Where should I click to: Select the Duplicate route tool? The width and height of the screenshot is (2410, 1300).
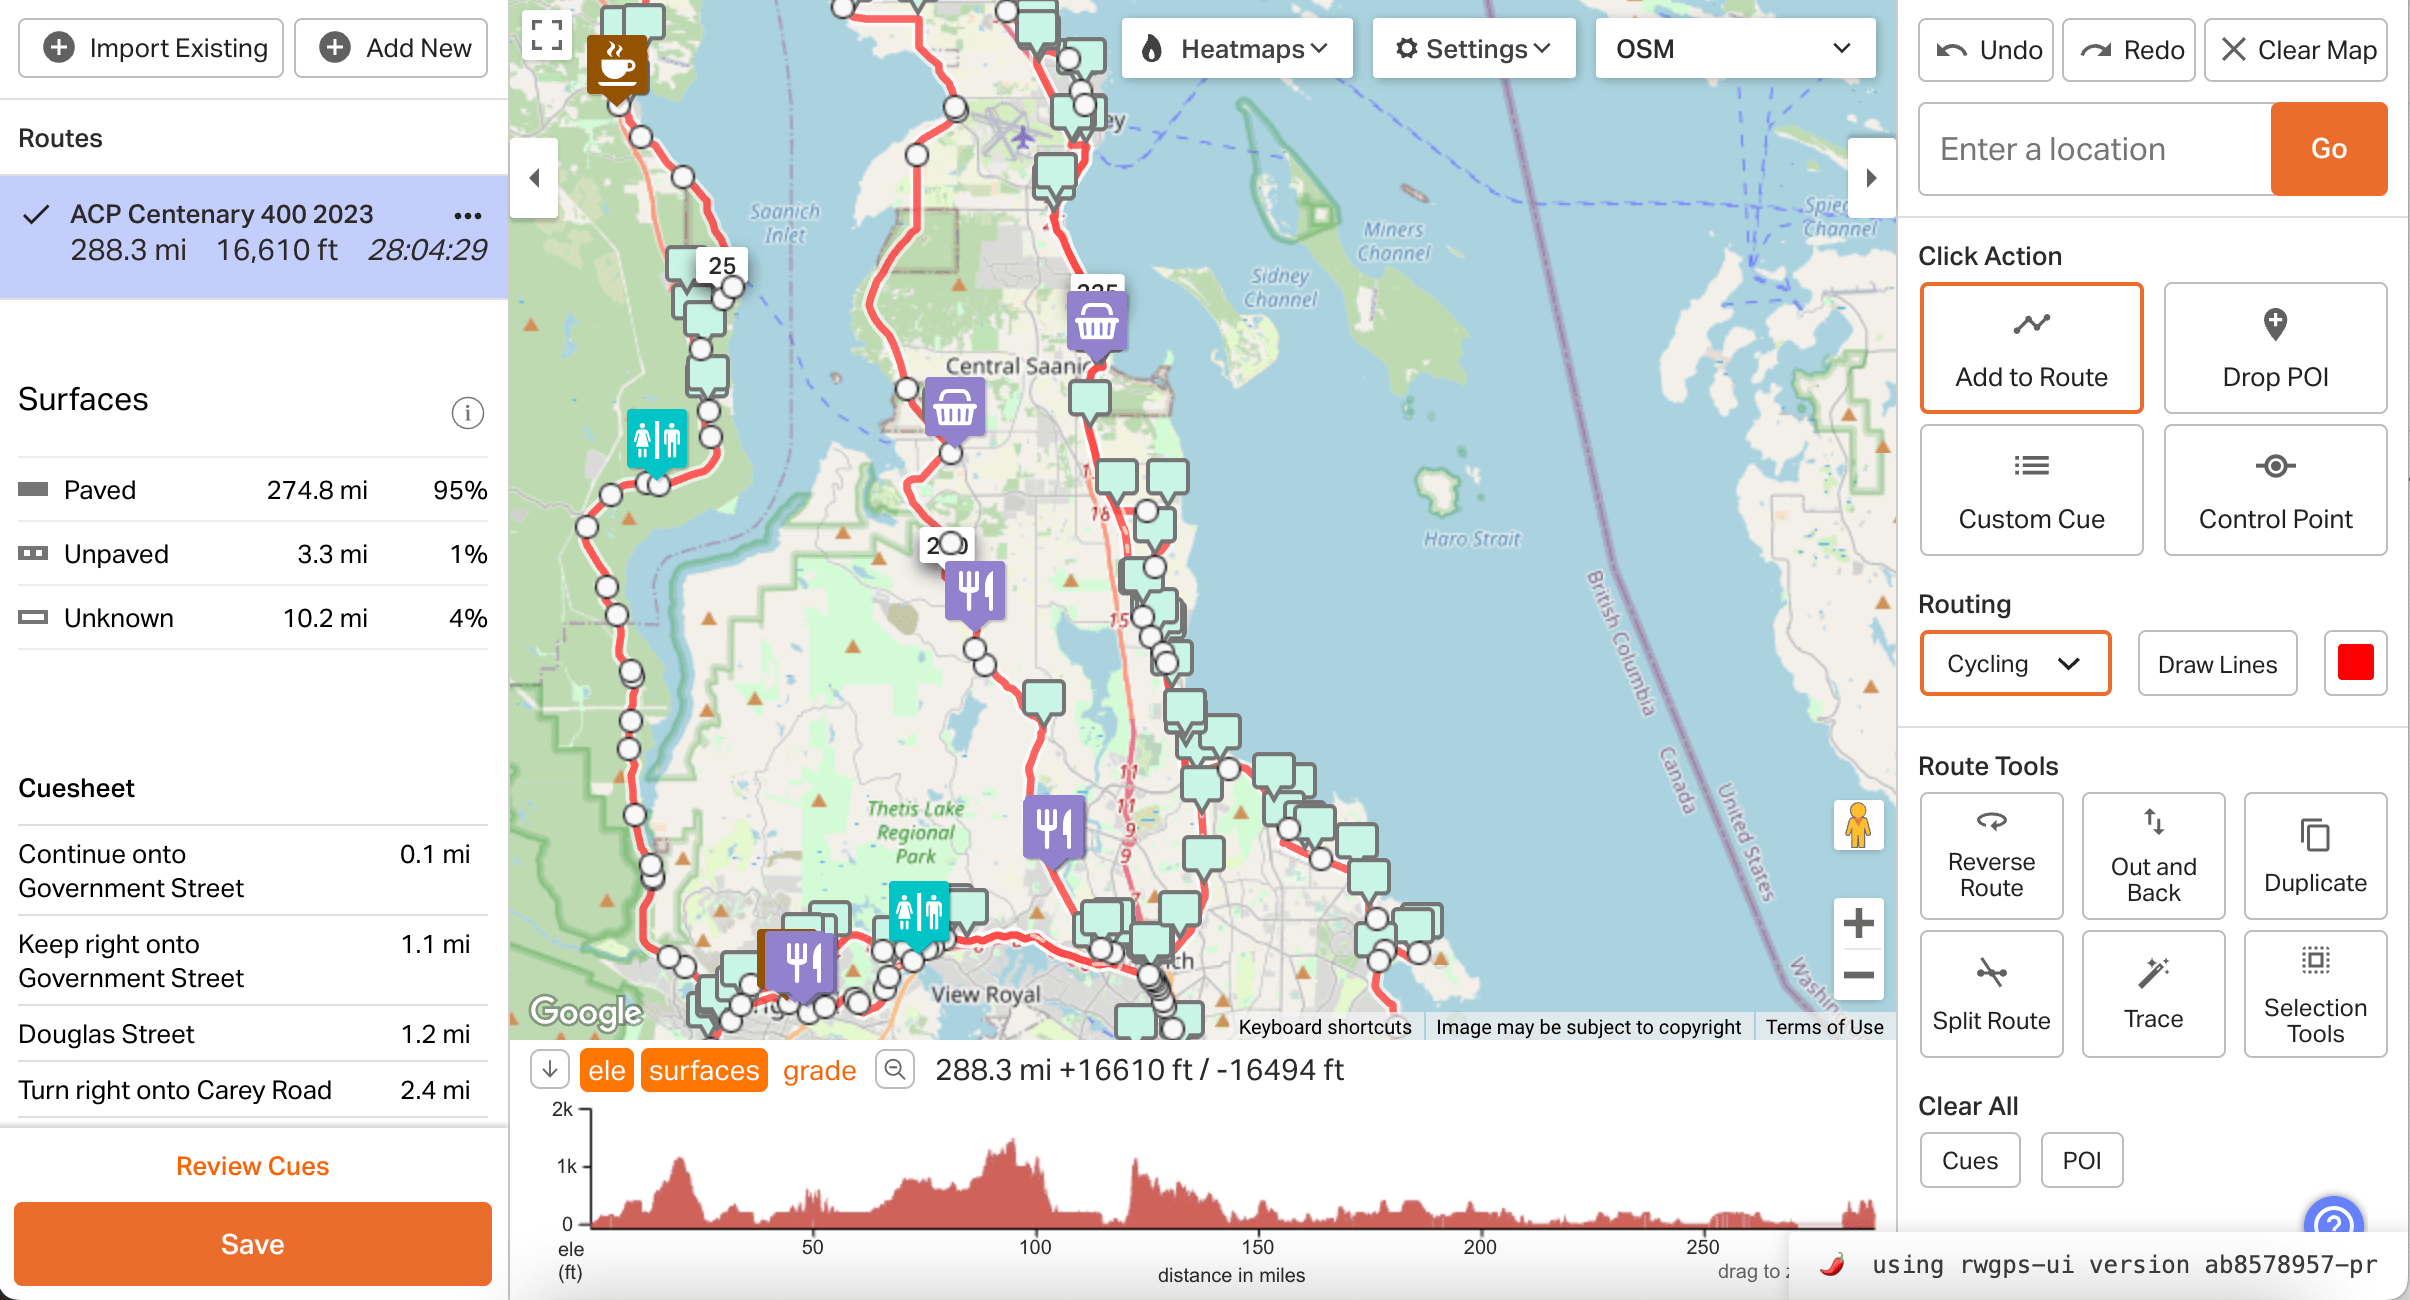[x=2316, y=855]
